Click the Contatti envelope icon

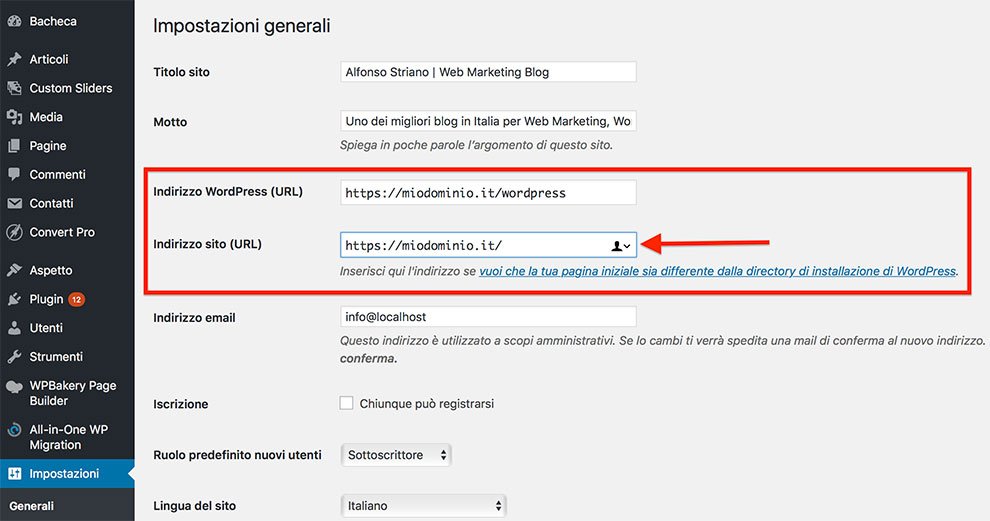(x=14, y=203)
